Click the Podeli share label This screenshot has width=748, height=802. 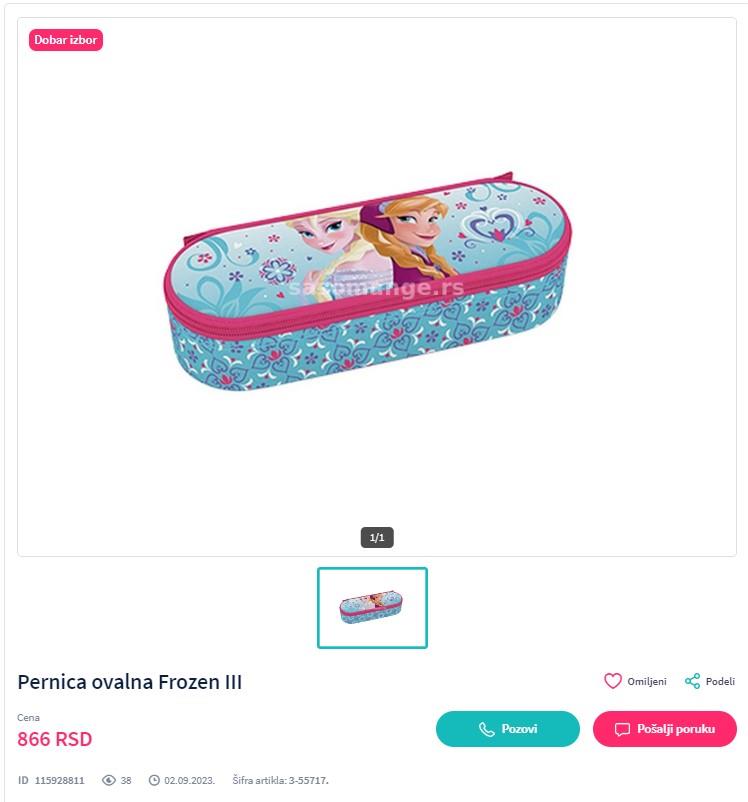(x=720, y=681)
